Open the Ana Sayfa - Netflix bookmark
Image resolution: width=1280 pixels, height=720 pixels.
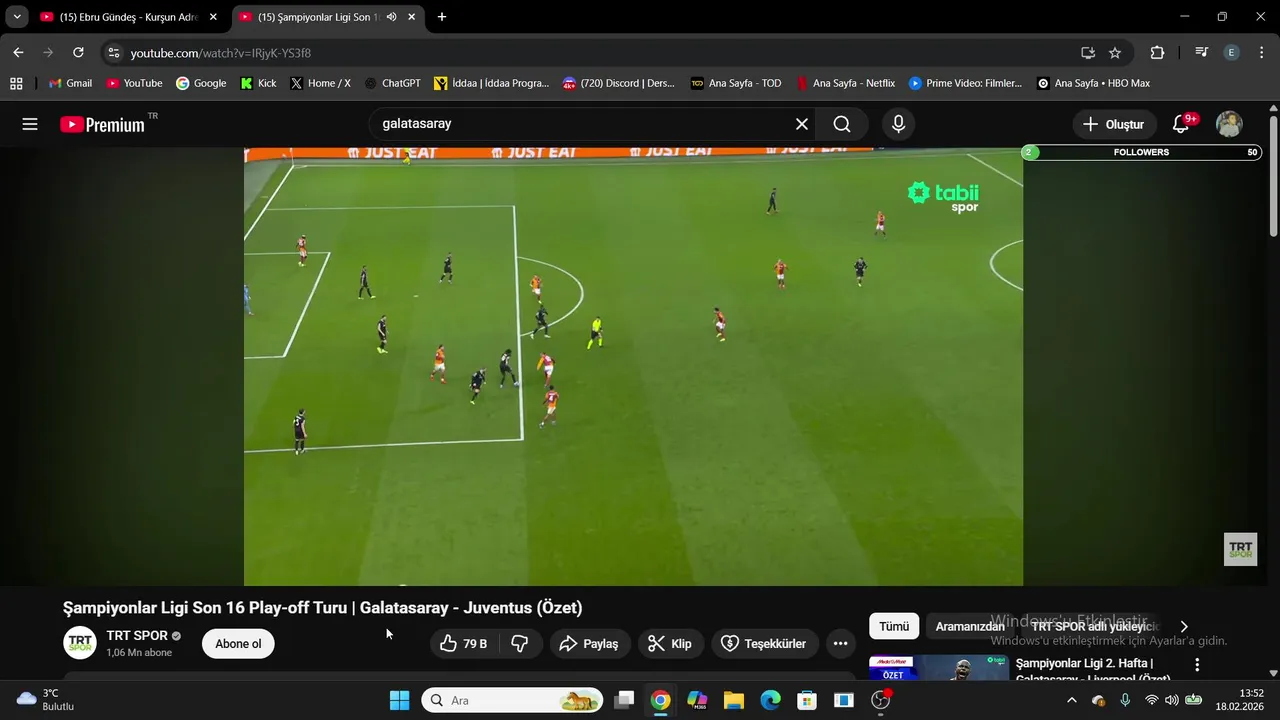[845, 83]
